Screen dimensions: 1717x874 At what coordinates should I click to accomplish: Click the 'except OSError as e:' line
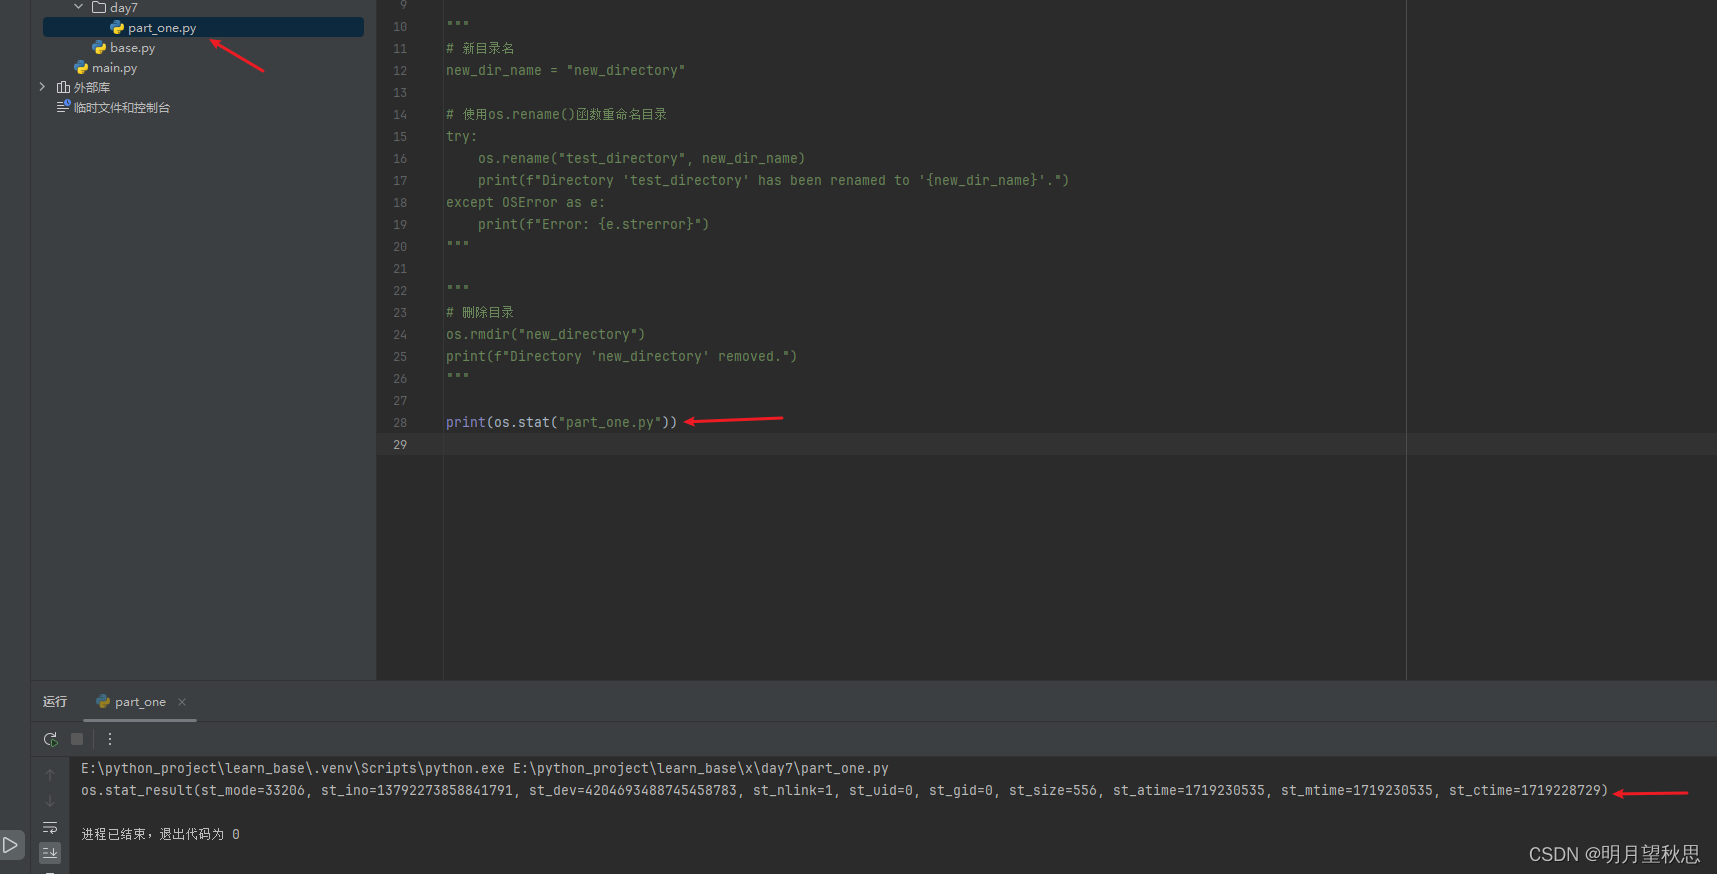pyautogui.click(x=526, y=202)
